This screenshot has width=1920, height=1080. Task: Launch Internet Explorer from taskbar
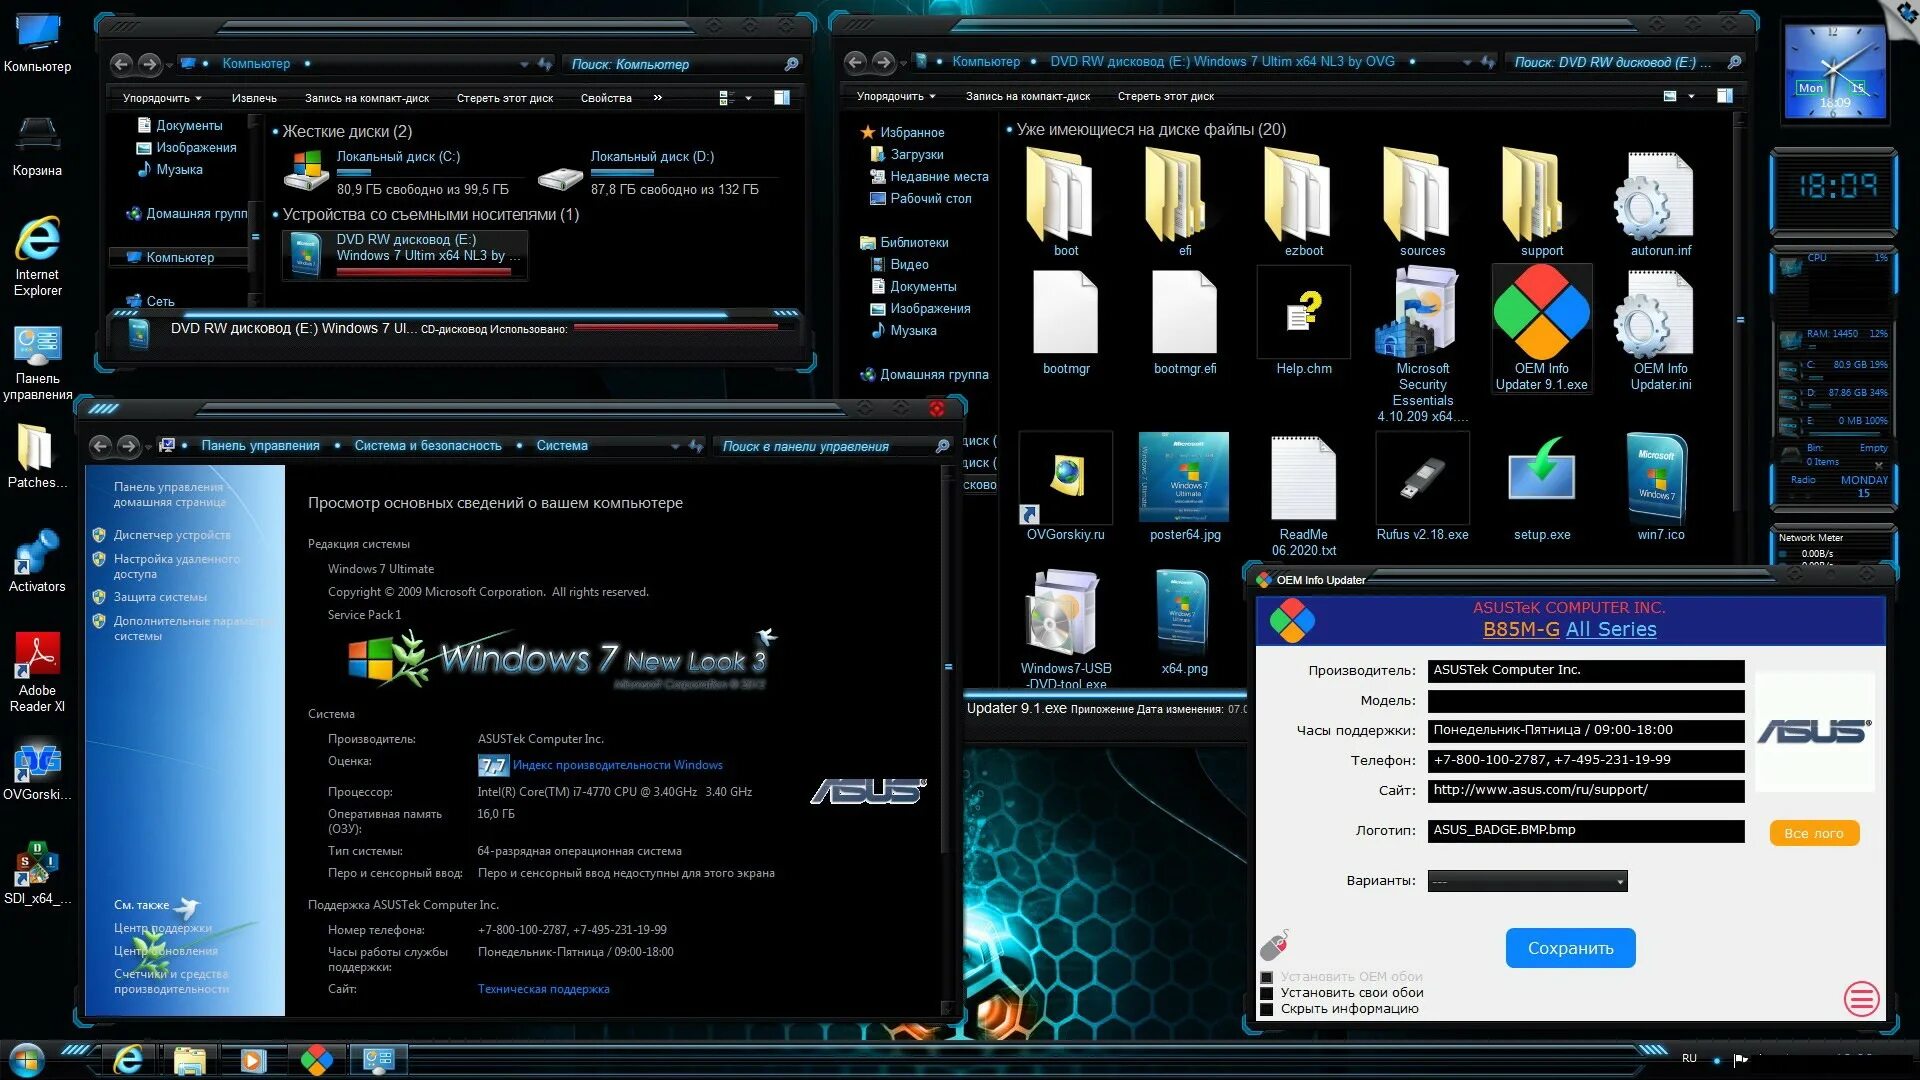click(128, 1059)
